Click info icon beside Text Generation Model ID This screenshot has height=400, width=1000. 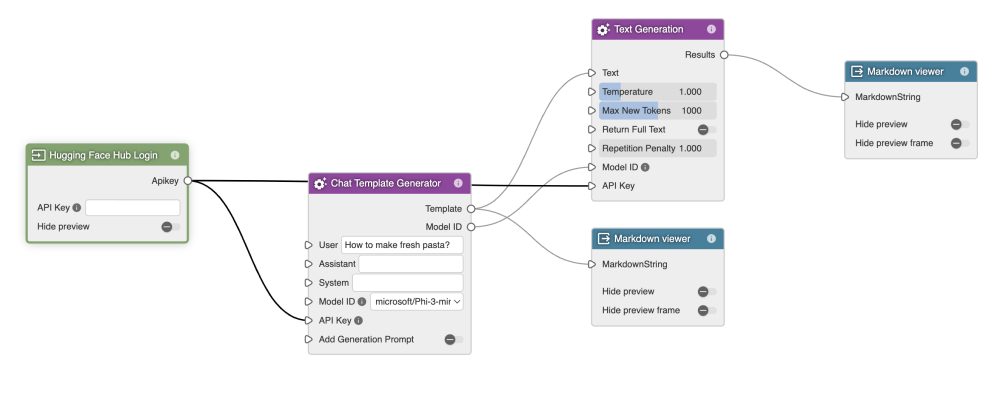click(645, 167)
